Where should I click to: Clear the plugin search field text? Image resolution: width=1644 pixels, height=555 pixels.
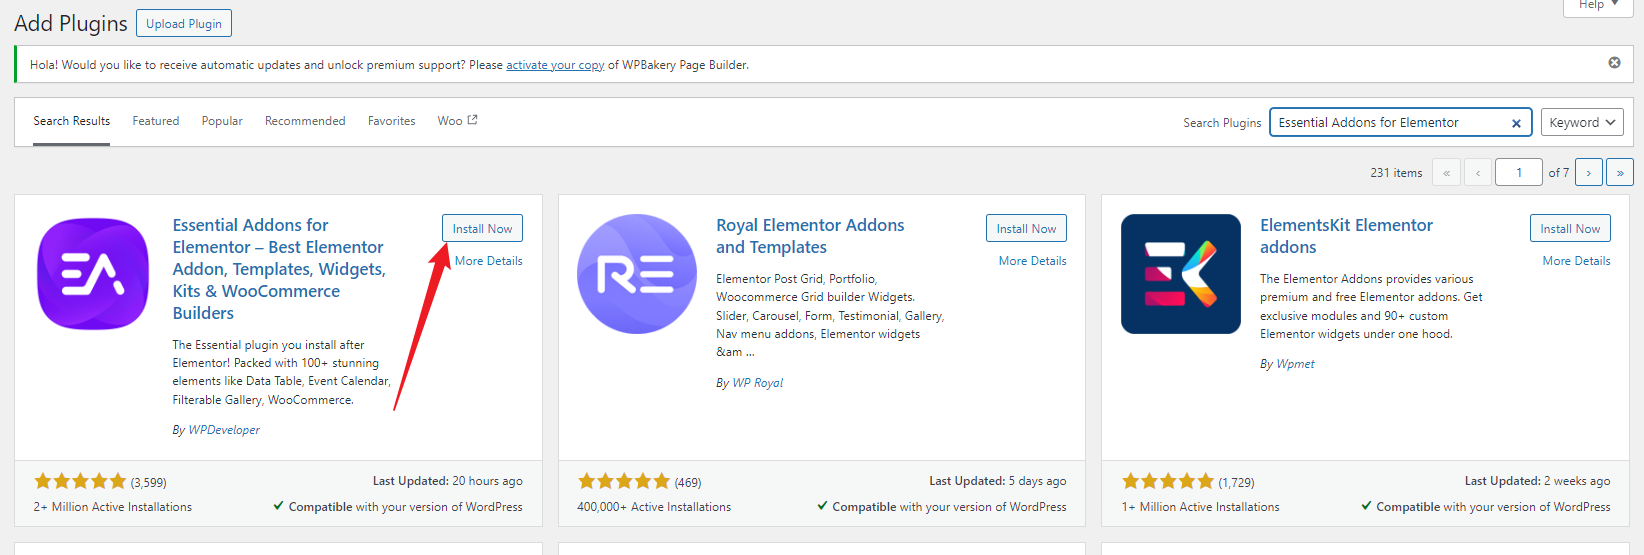click(x=1516, y=123)
